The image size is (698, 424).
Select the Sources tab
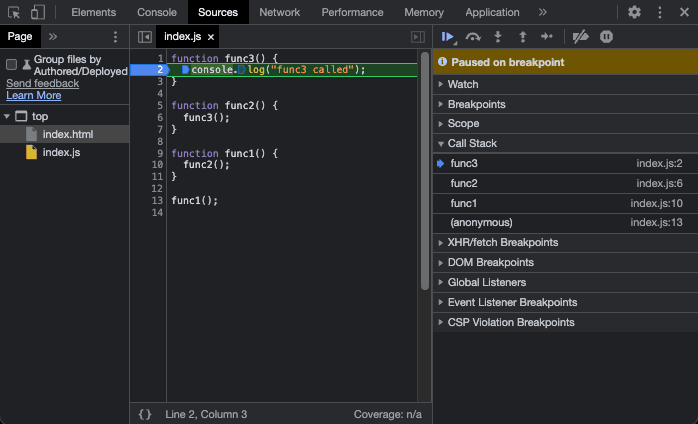[218, 12]
